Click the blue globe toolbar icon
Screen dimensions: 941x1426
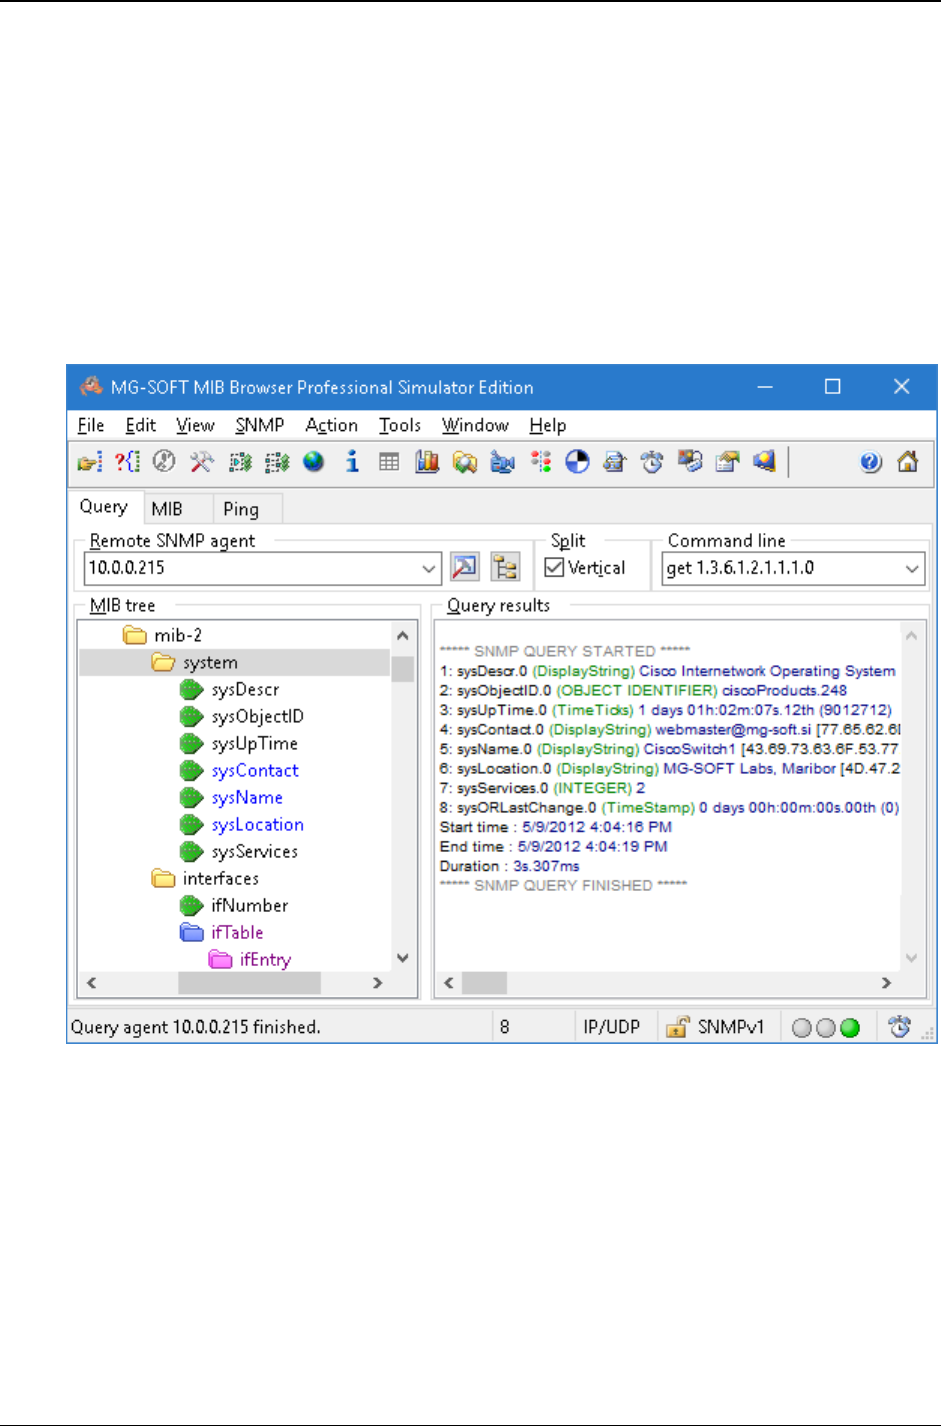point(314,462)
